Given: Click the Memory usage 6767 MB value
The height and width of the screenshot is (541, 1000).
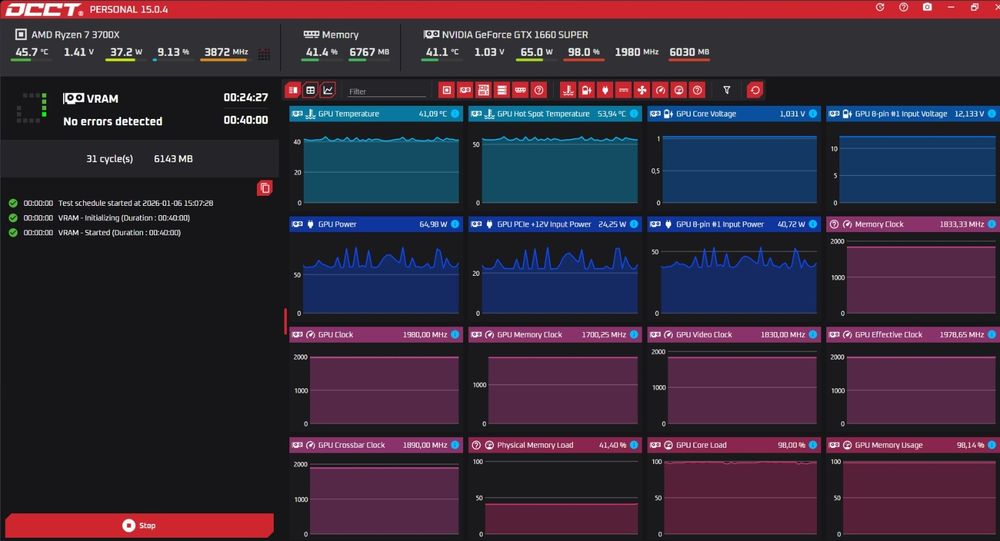Looking at the screenshot, I should point(369,52).
